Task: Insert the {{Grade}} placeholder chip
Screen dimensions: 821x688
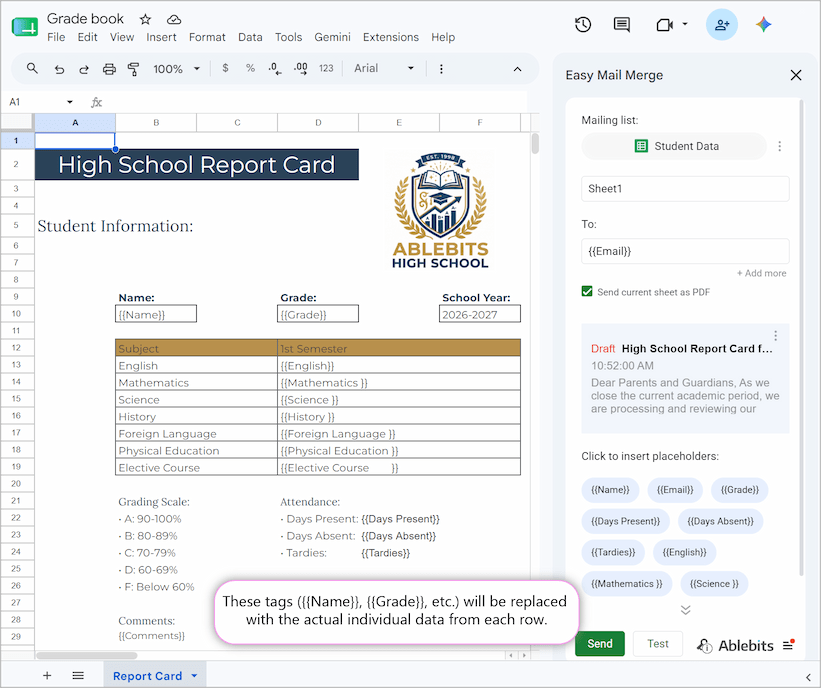Action: [x=739, y=490]
